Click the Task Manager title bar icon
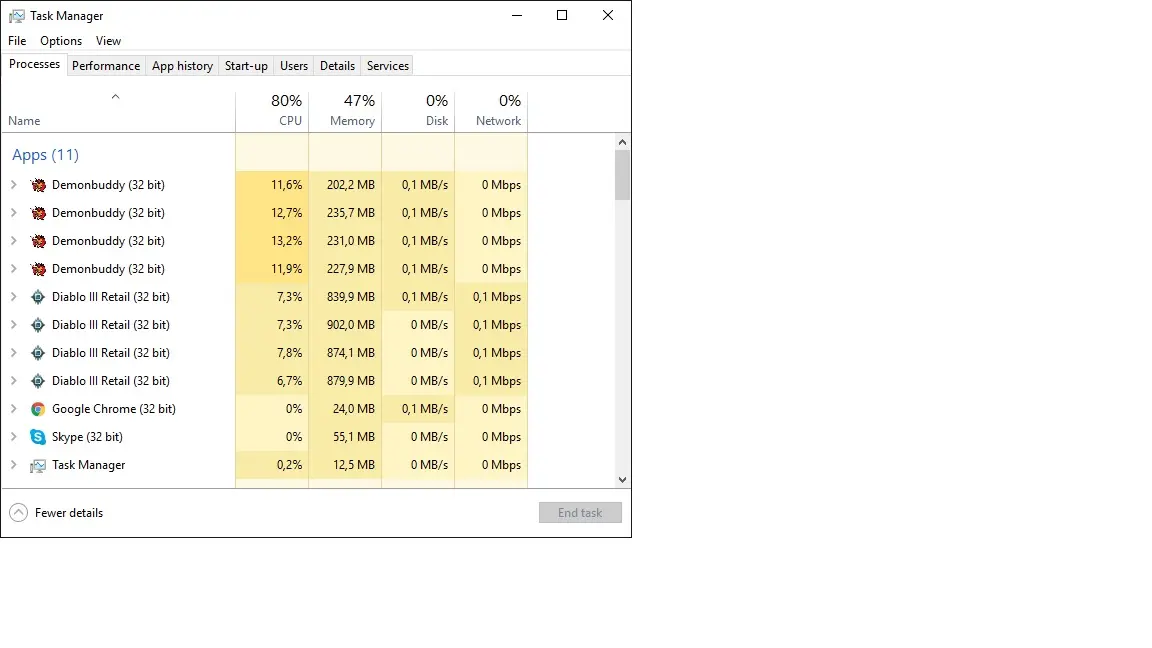1152x648 pixels. point(17,16)
